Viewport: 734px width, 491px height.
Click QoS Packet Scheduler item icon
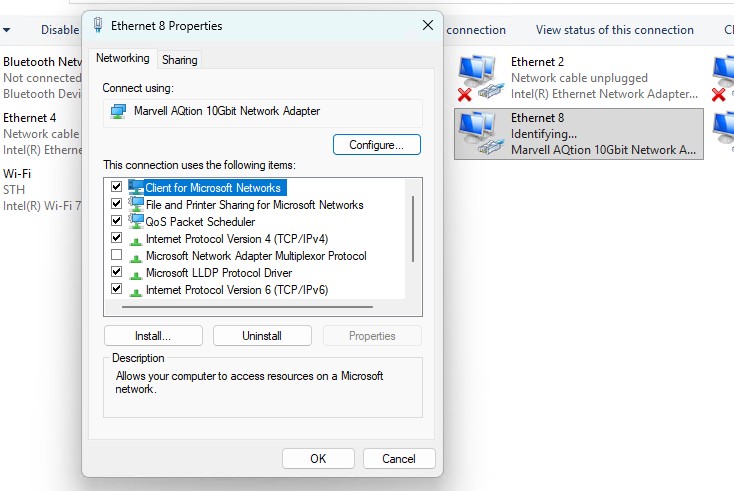click(136, 221)
